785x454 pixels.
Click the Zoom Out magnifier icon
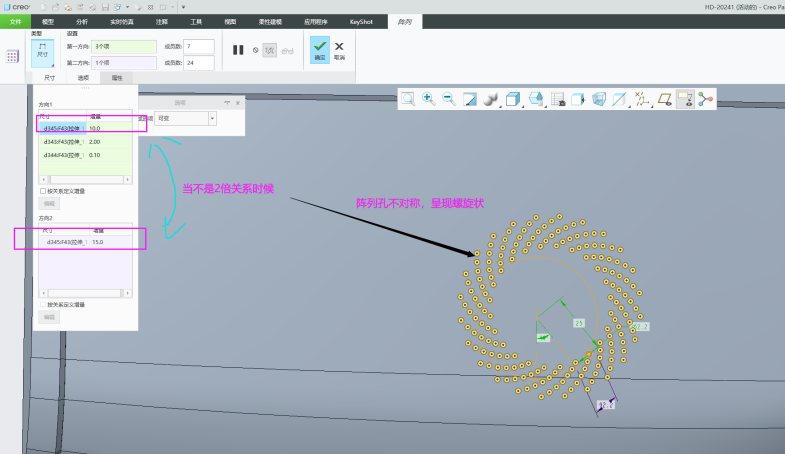pos(449,99)
